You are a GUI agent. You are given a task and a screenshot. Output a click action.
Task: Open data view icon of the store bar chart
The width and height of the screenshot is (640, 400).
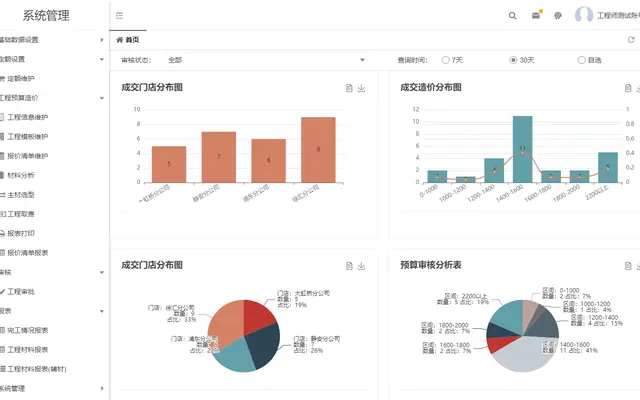pos(349,88)
